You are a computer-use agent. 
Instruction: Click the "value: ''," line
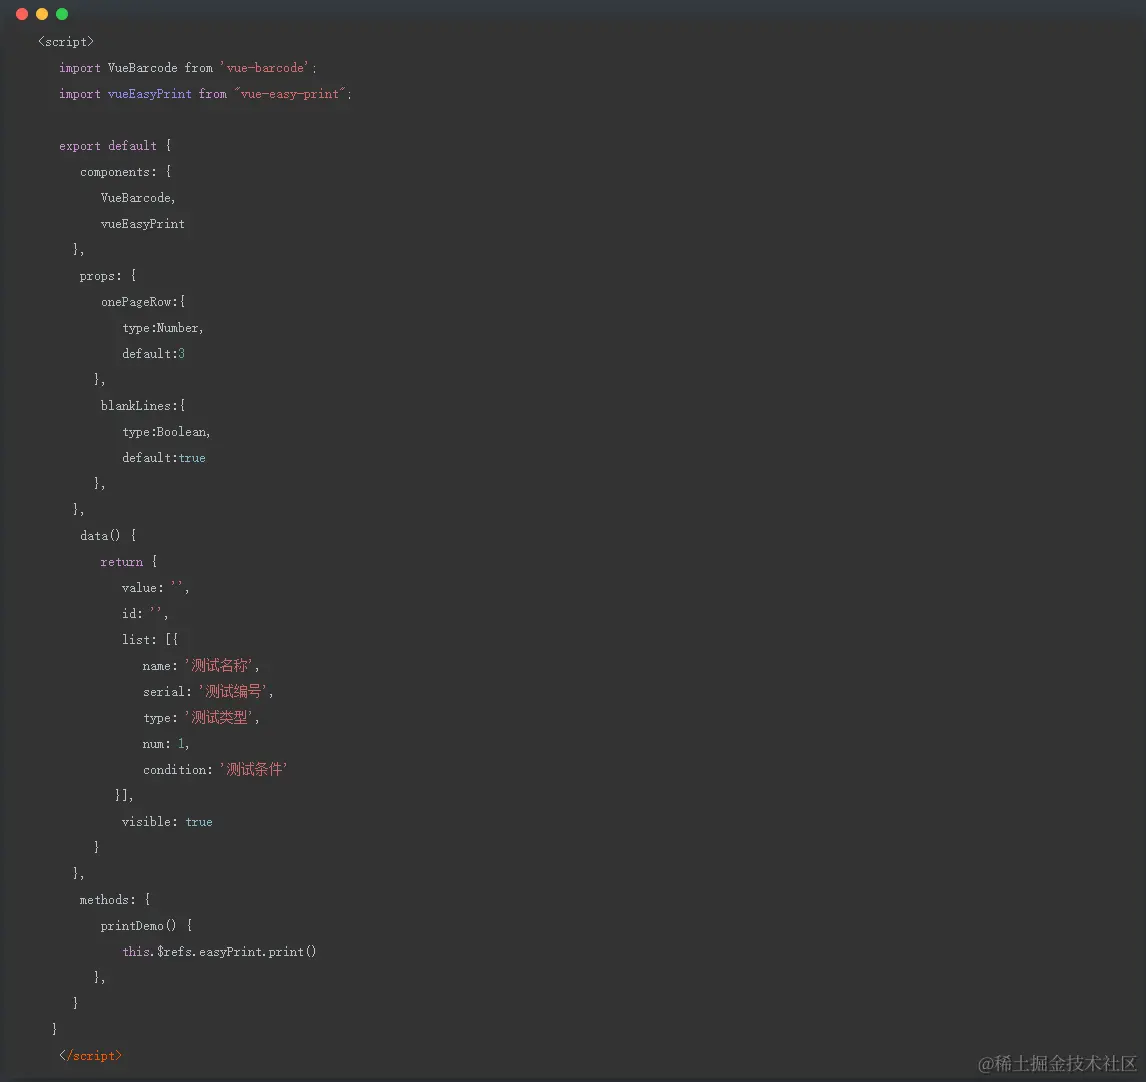[x=156, y=588]
